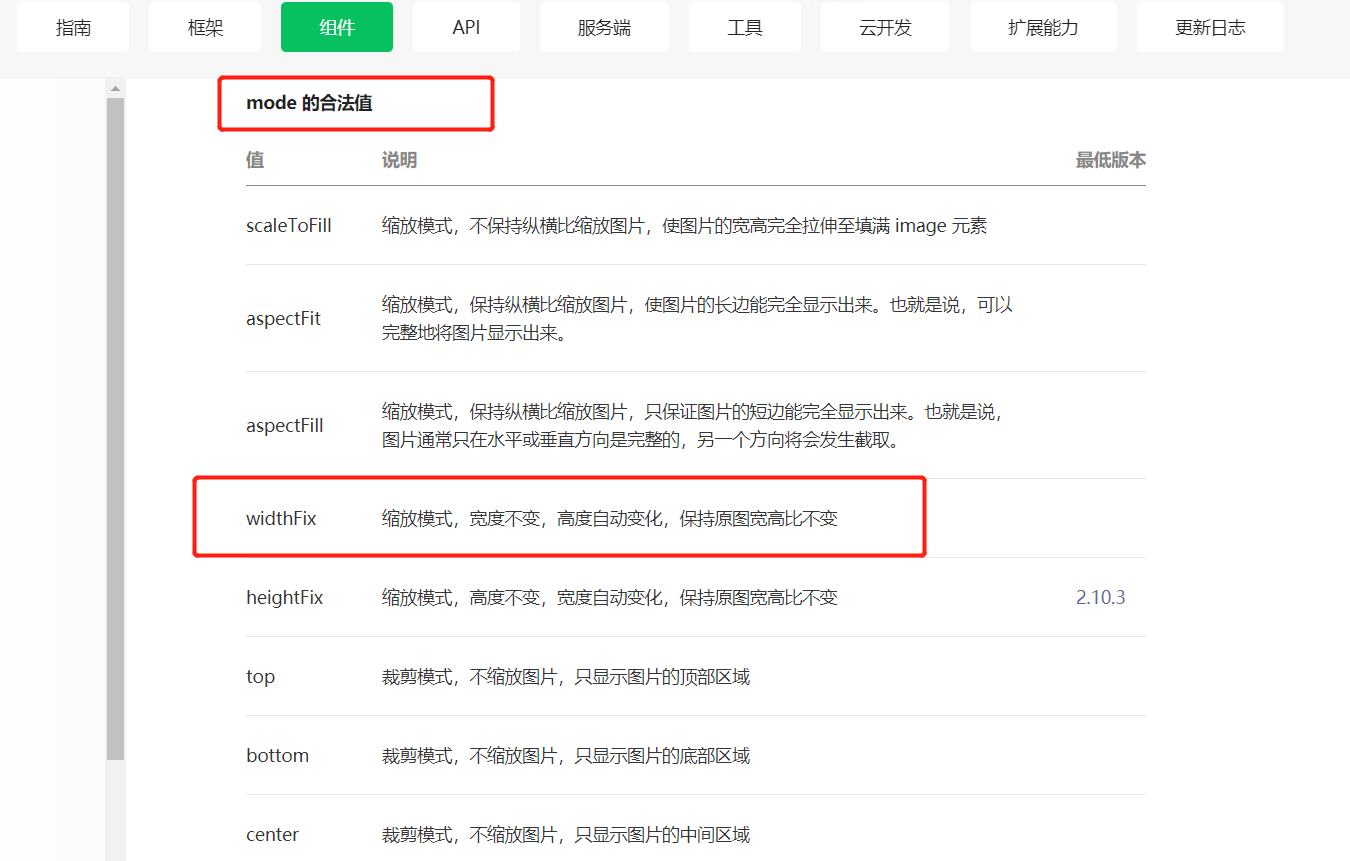Click the widthFix description text
Image resolution: width=1350 pixels, height=861 pixels.
click(x=610, y=519)
